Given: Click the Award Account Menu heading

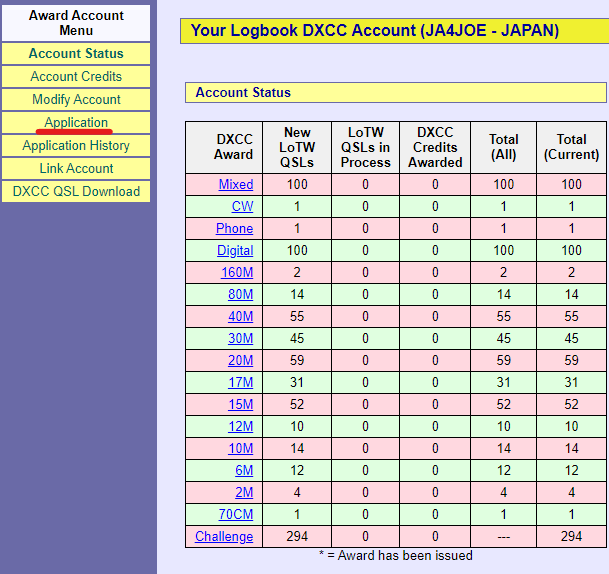Looking at the screenshot, I should point(76,23).
